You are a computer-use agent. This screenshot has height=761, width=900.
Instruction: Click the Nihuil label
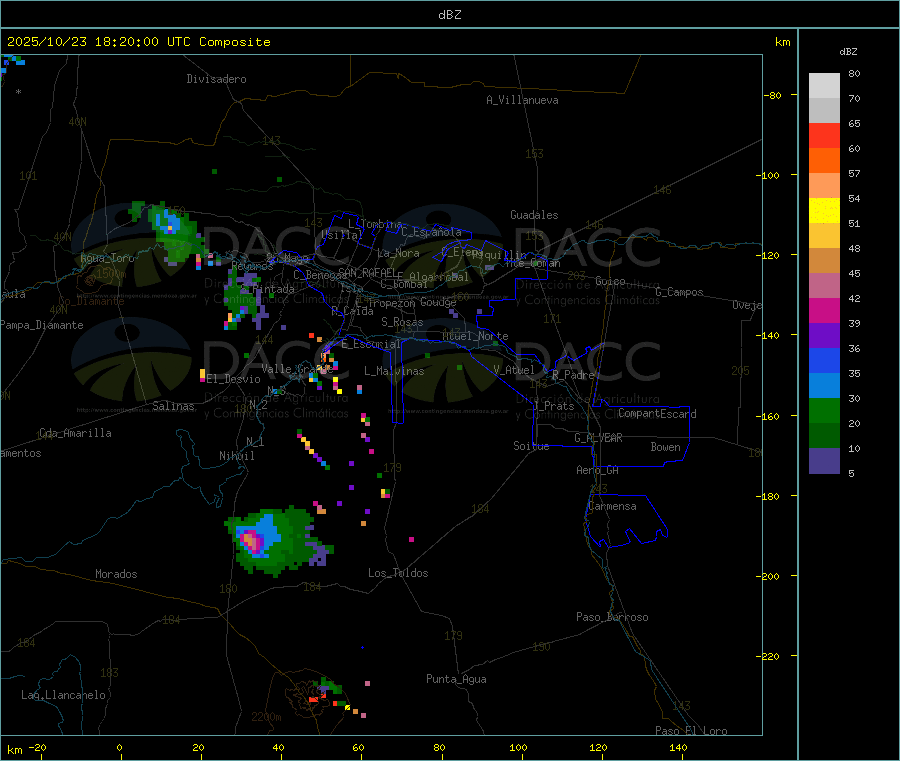236,456
